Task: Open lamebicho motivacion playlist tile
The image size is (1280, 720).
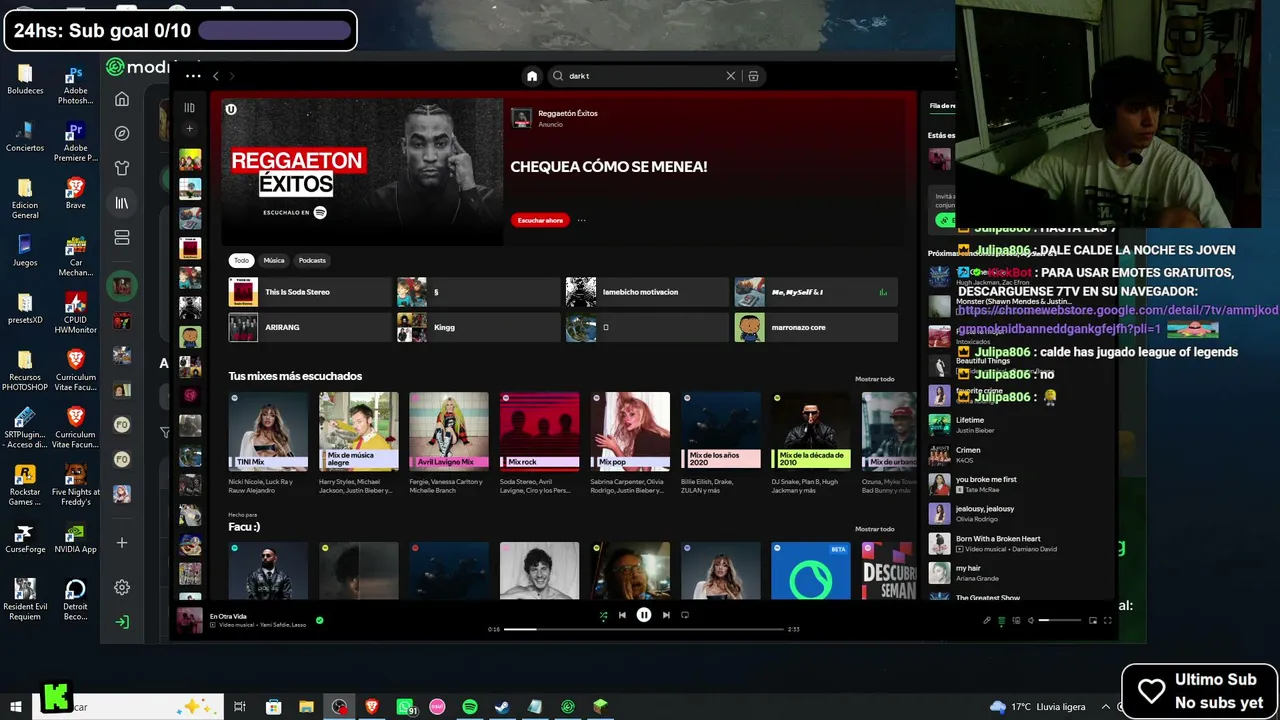Action: [647, 292]
